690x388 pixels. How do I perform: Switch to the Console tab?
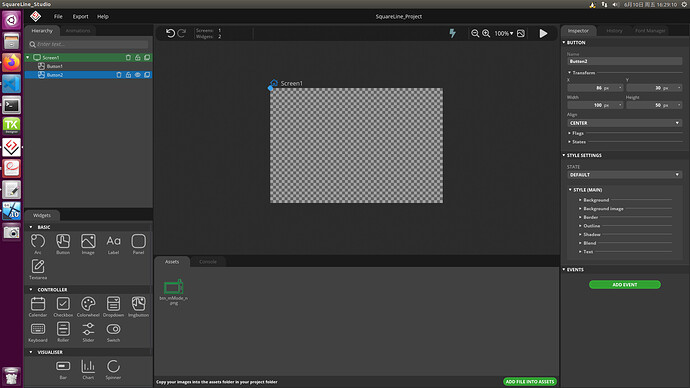[208, 262]
